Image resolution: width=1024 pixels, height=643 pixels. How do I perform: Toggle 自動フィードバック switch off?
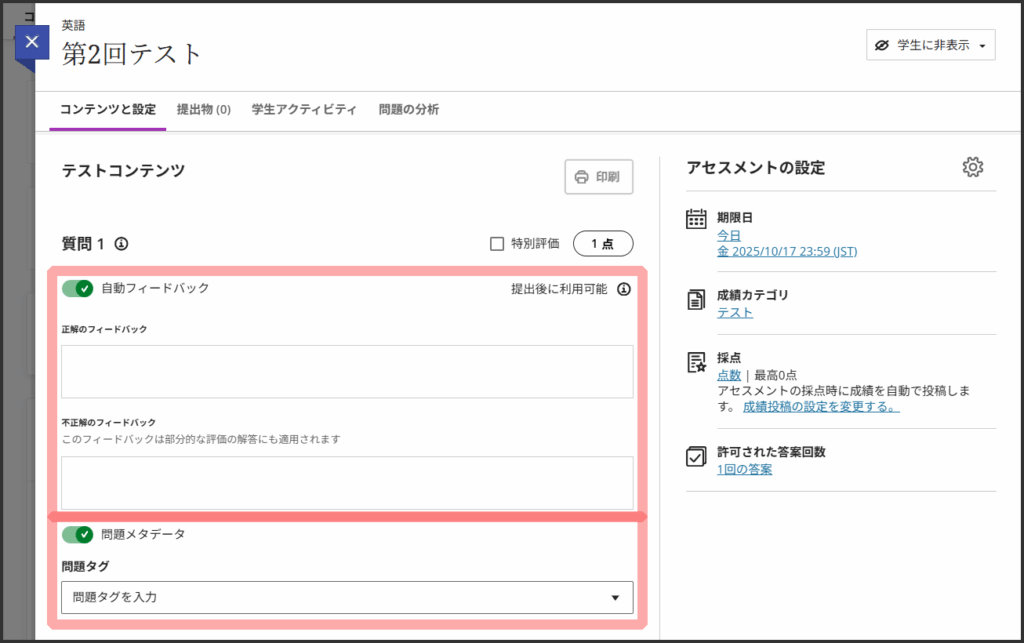77,288
